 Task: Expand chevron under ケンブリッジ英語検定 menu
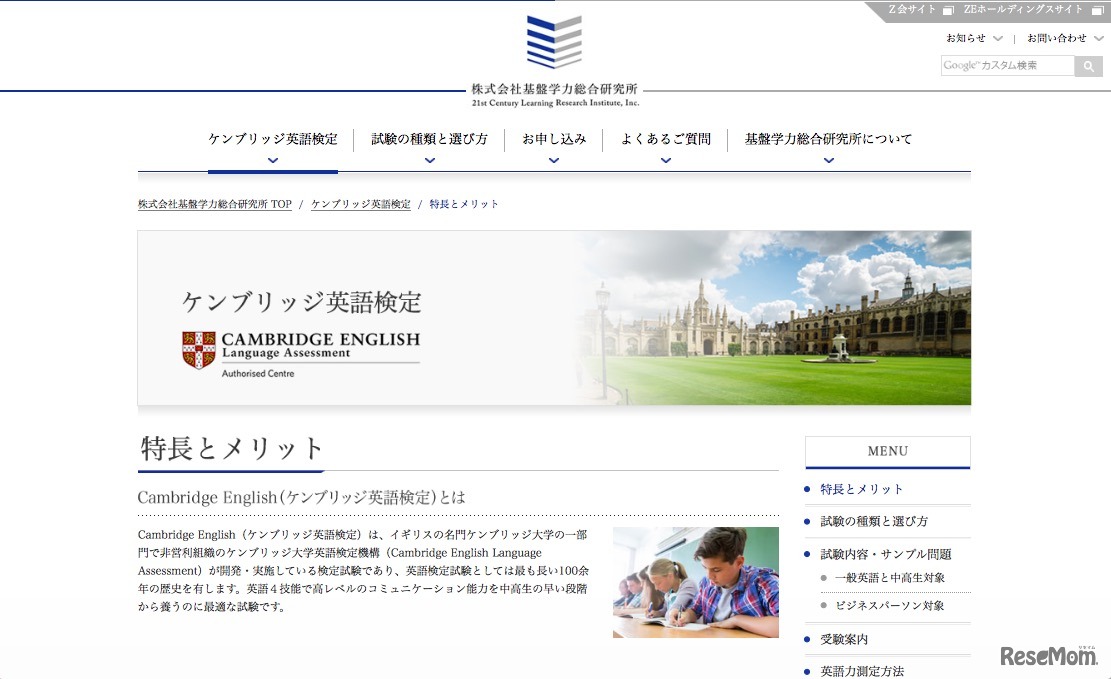273,161
